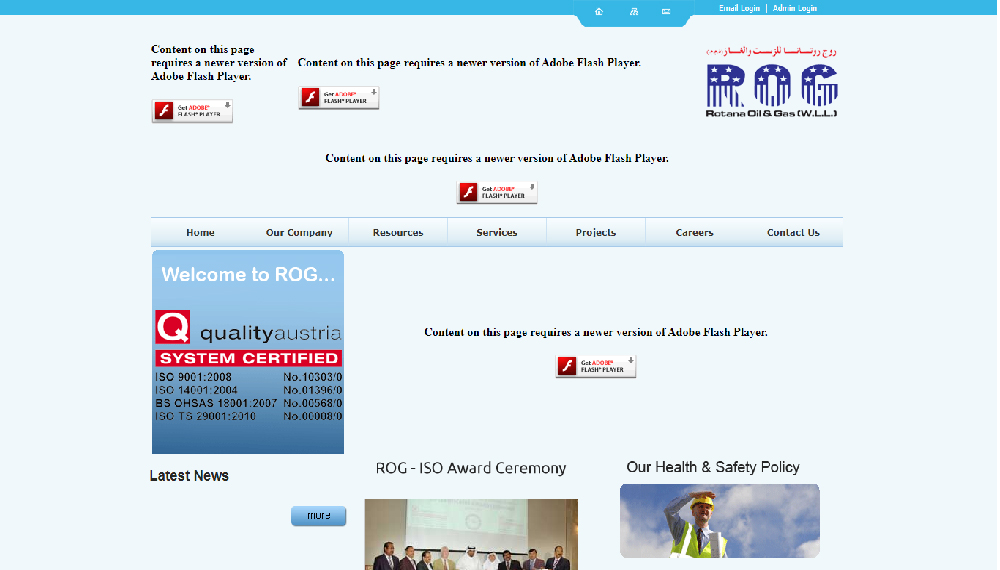Open the Careers page from the menu
This screenshot has height=570, width=1000.
(x=694, y=233)
